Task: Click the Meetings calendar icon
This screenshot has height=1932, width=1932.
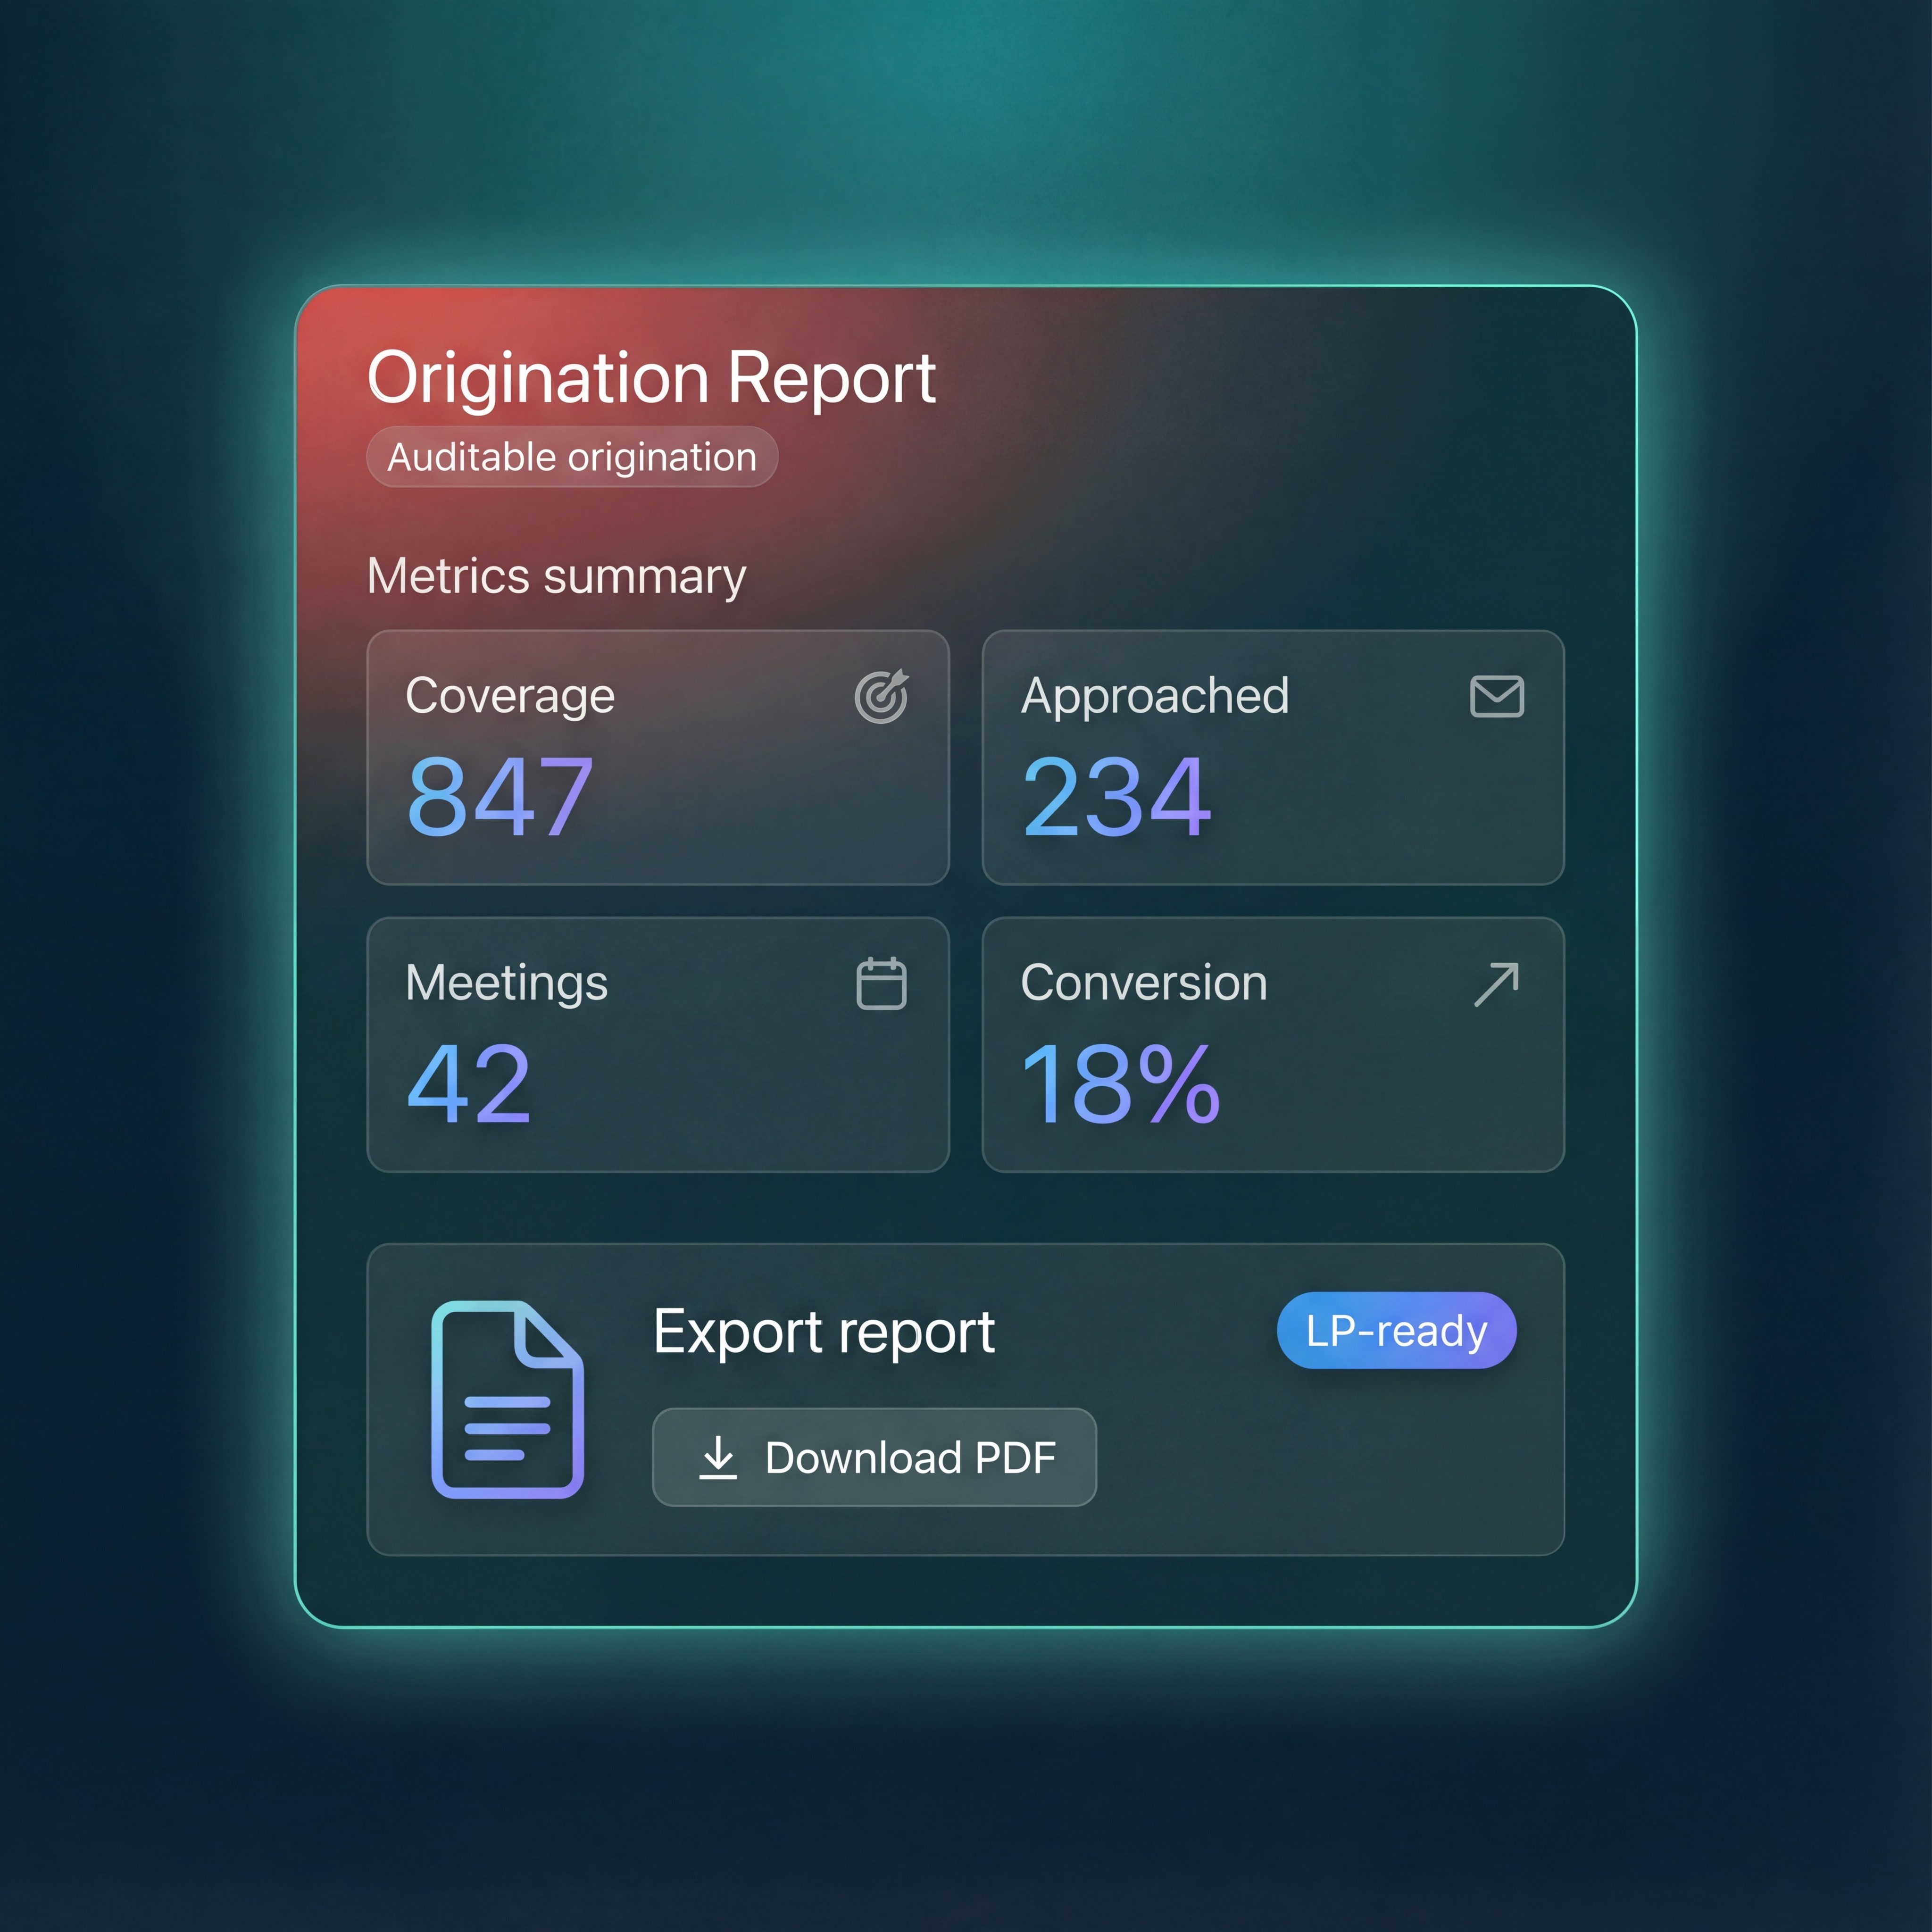Action: (x=881, y=984)
